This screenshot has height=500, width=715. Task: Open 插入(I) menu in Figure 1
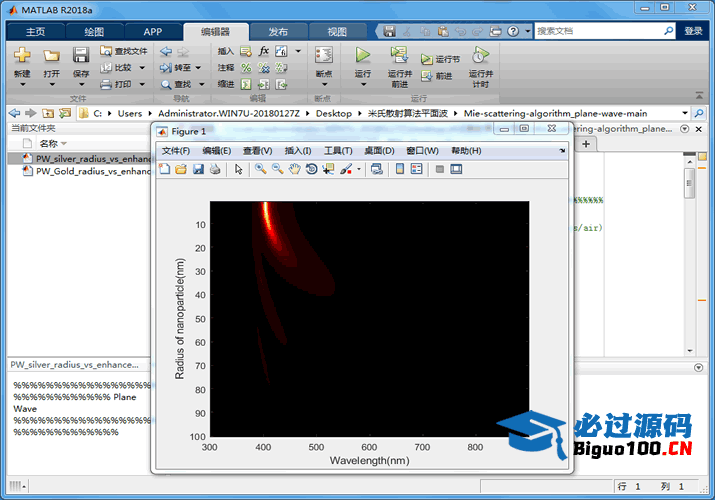(x=298, y=151)
